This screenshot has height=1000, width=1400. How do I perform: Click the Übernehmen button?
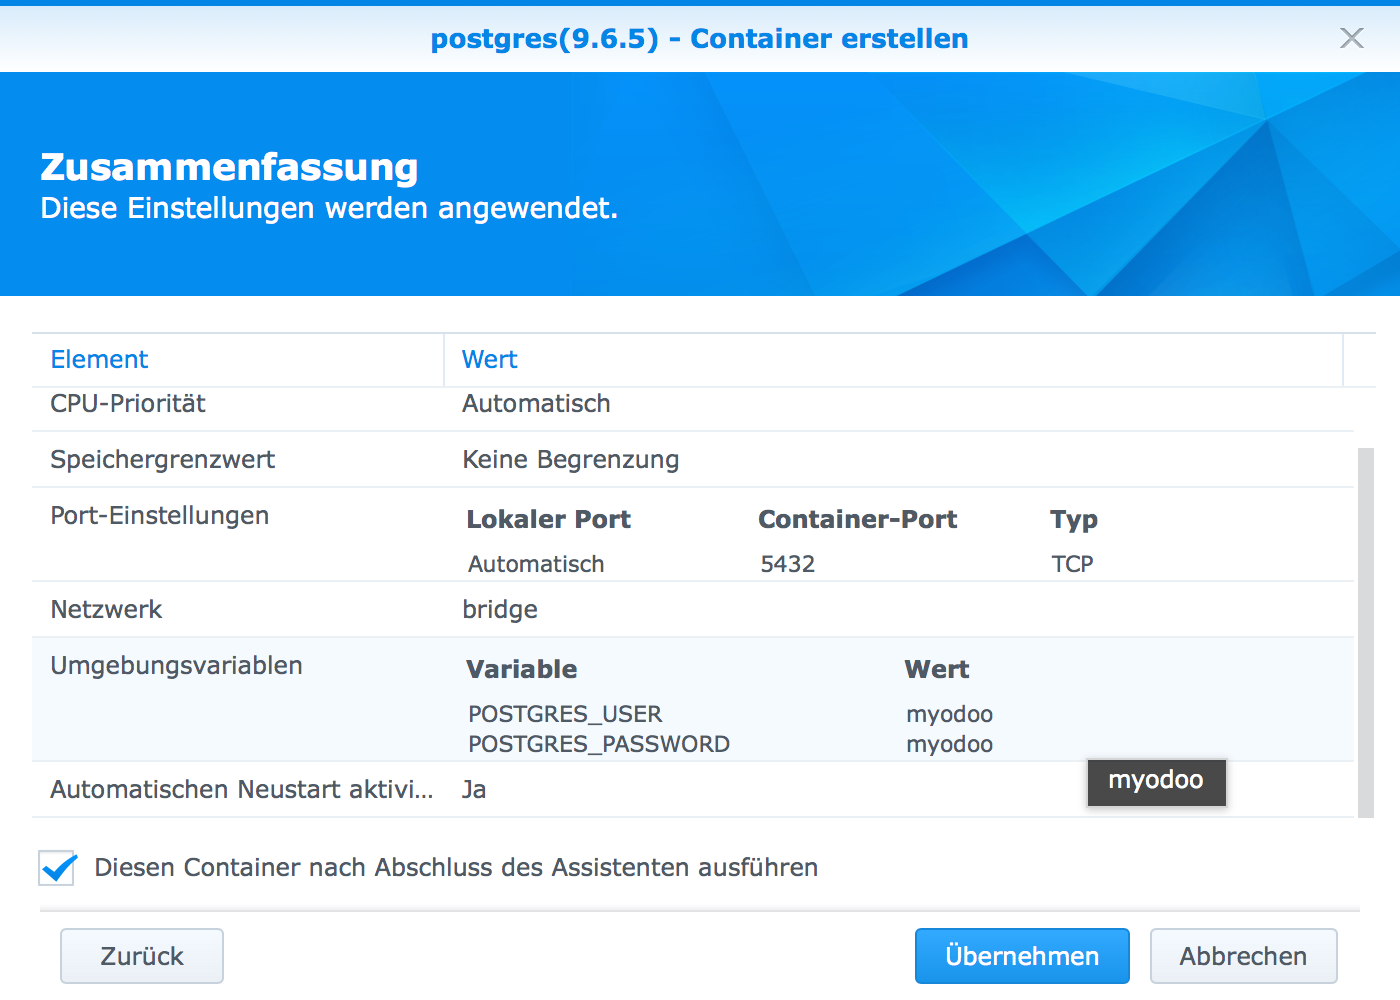(x=1021, y=955)
